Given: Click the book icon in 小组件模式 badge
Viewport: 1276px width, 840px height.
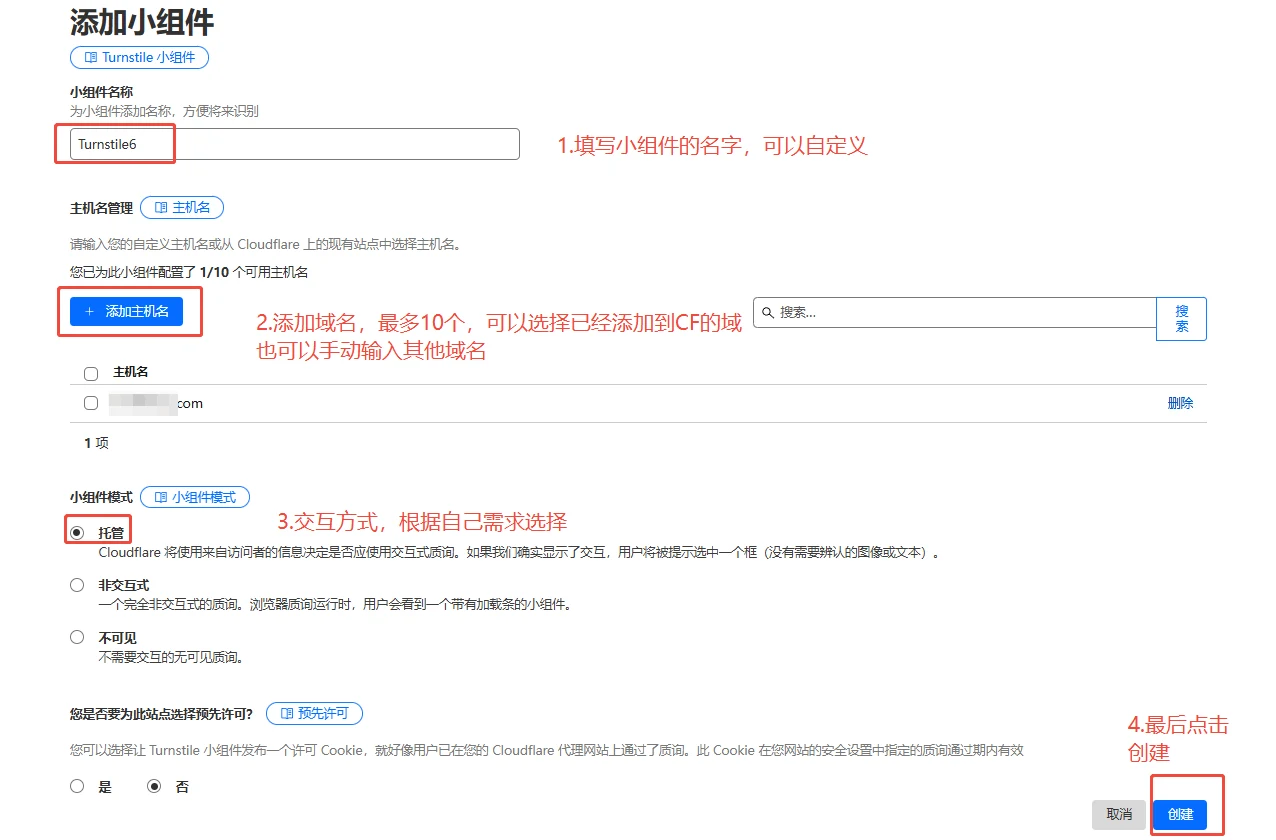Looking at the screenshot, I should (160, 497).
